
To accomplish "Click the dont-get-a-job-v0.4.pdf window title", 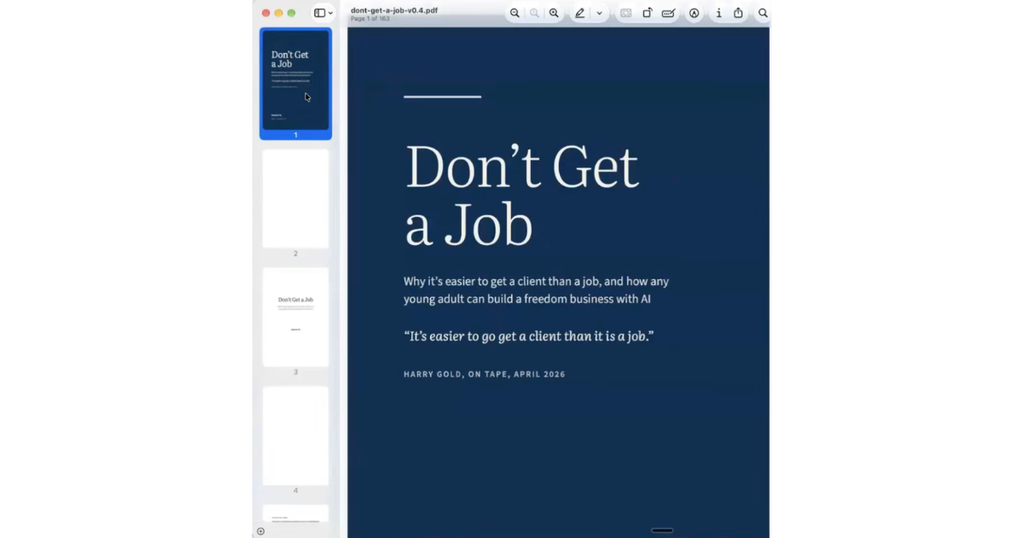I will pyautogui.click(x=394, y=10).
